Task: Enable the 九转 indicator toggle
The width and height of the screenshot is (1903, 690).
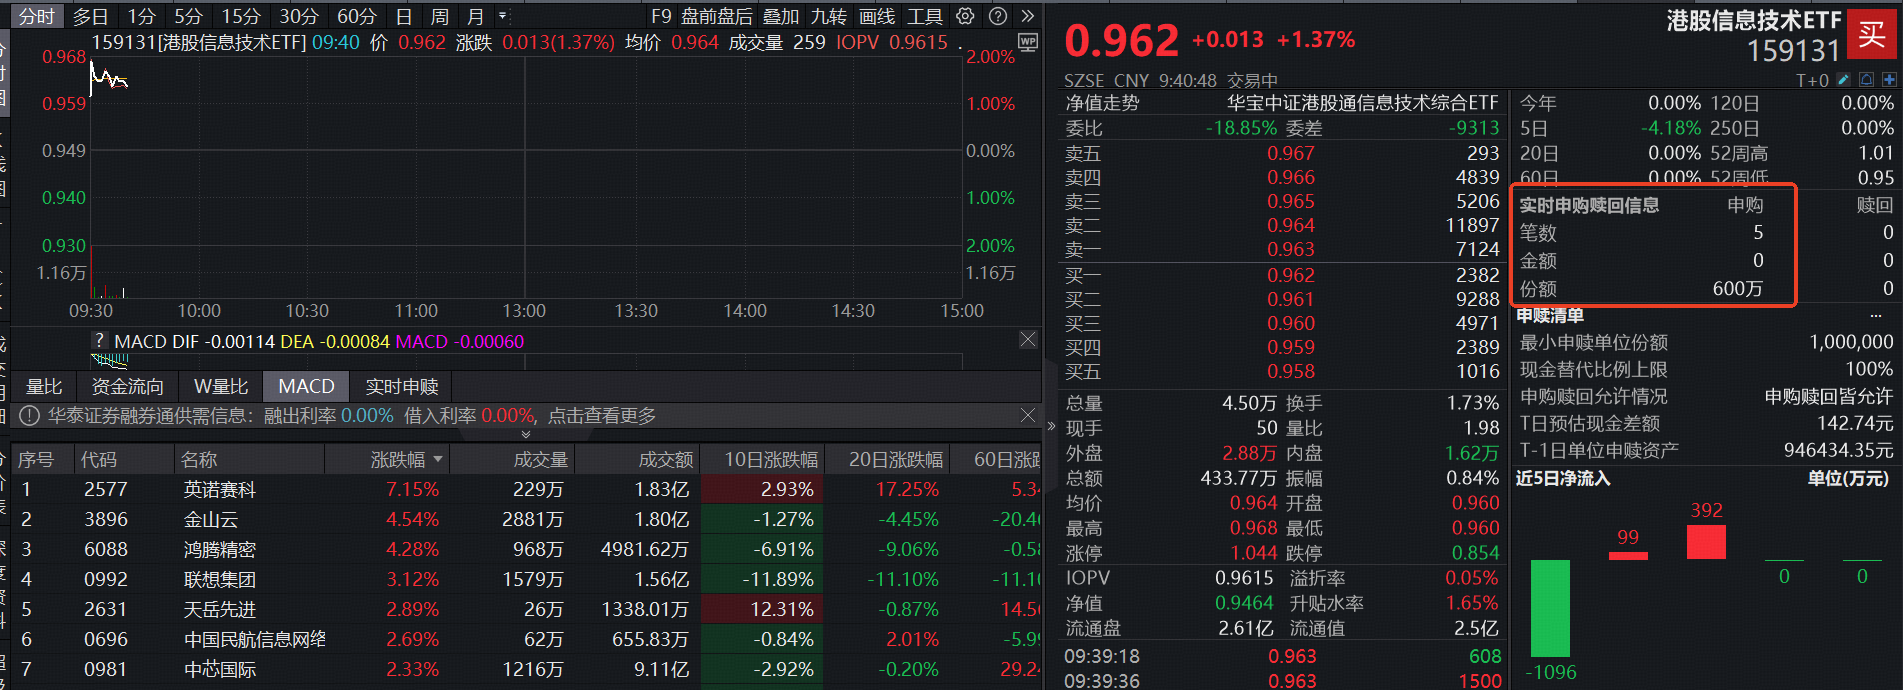Action: [828, 16]
